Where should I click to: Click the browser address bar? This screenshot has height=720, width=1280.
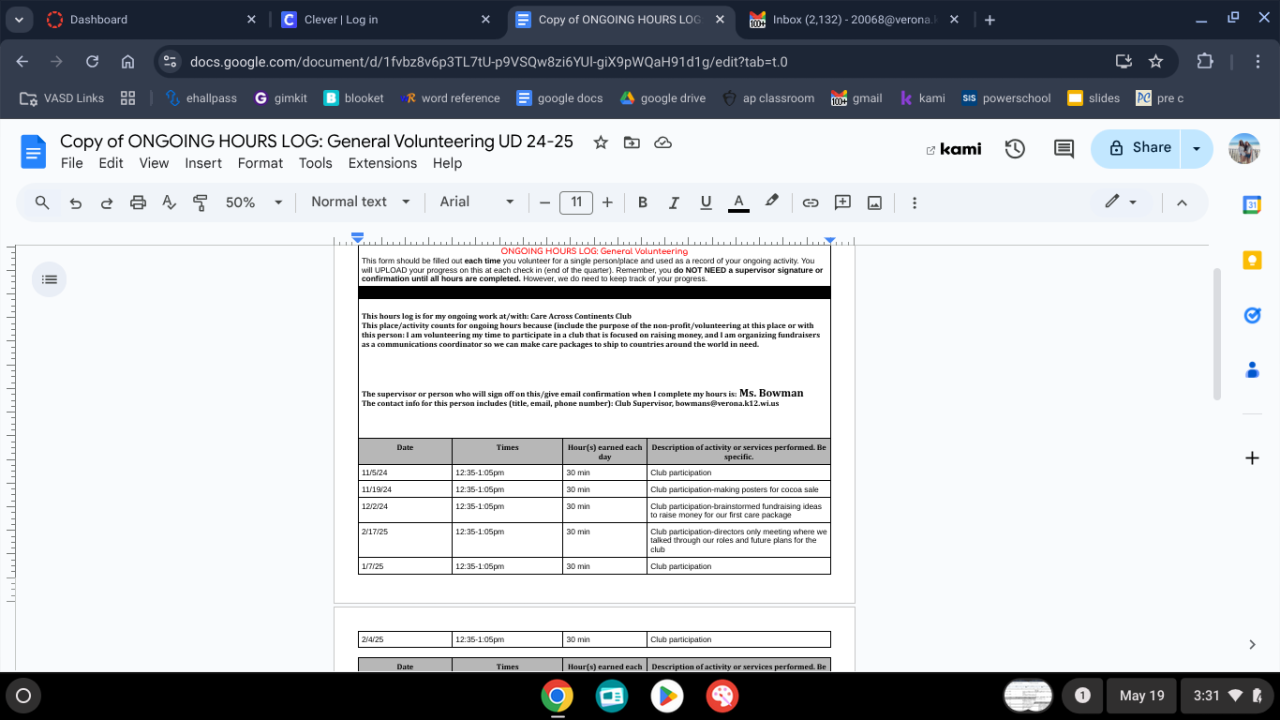coord(640,61)
